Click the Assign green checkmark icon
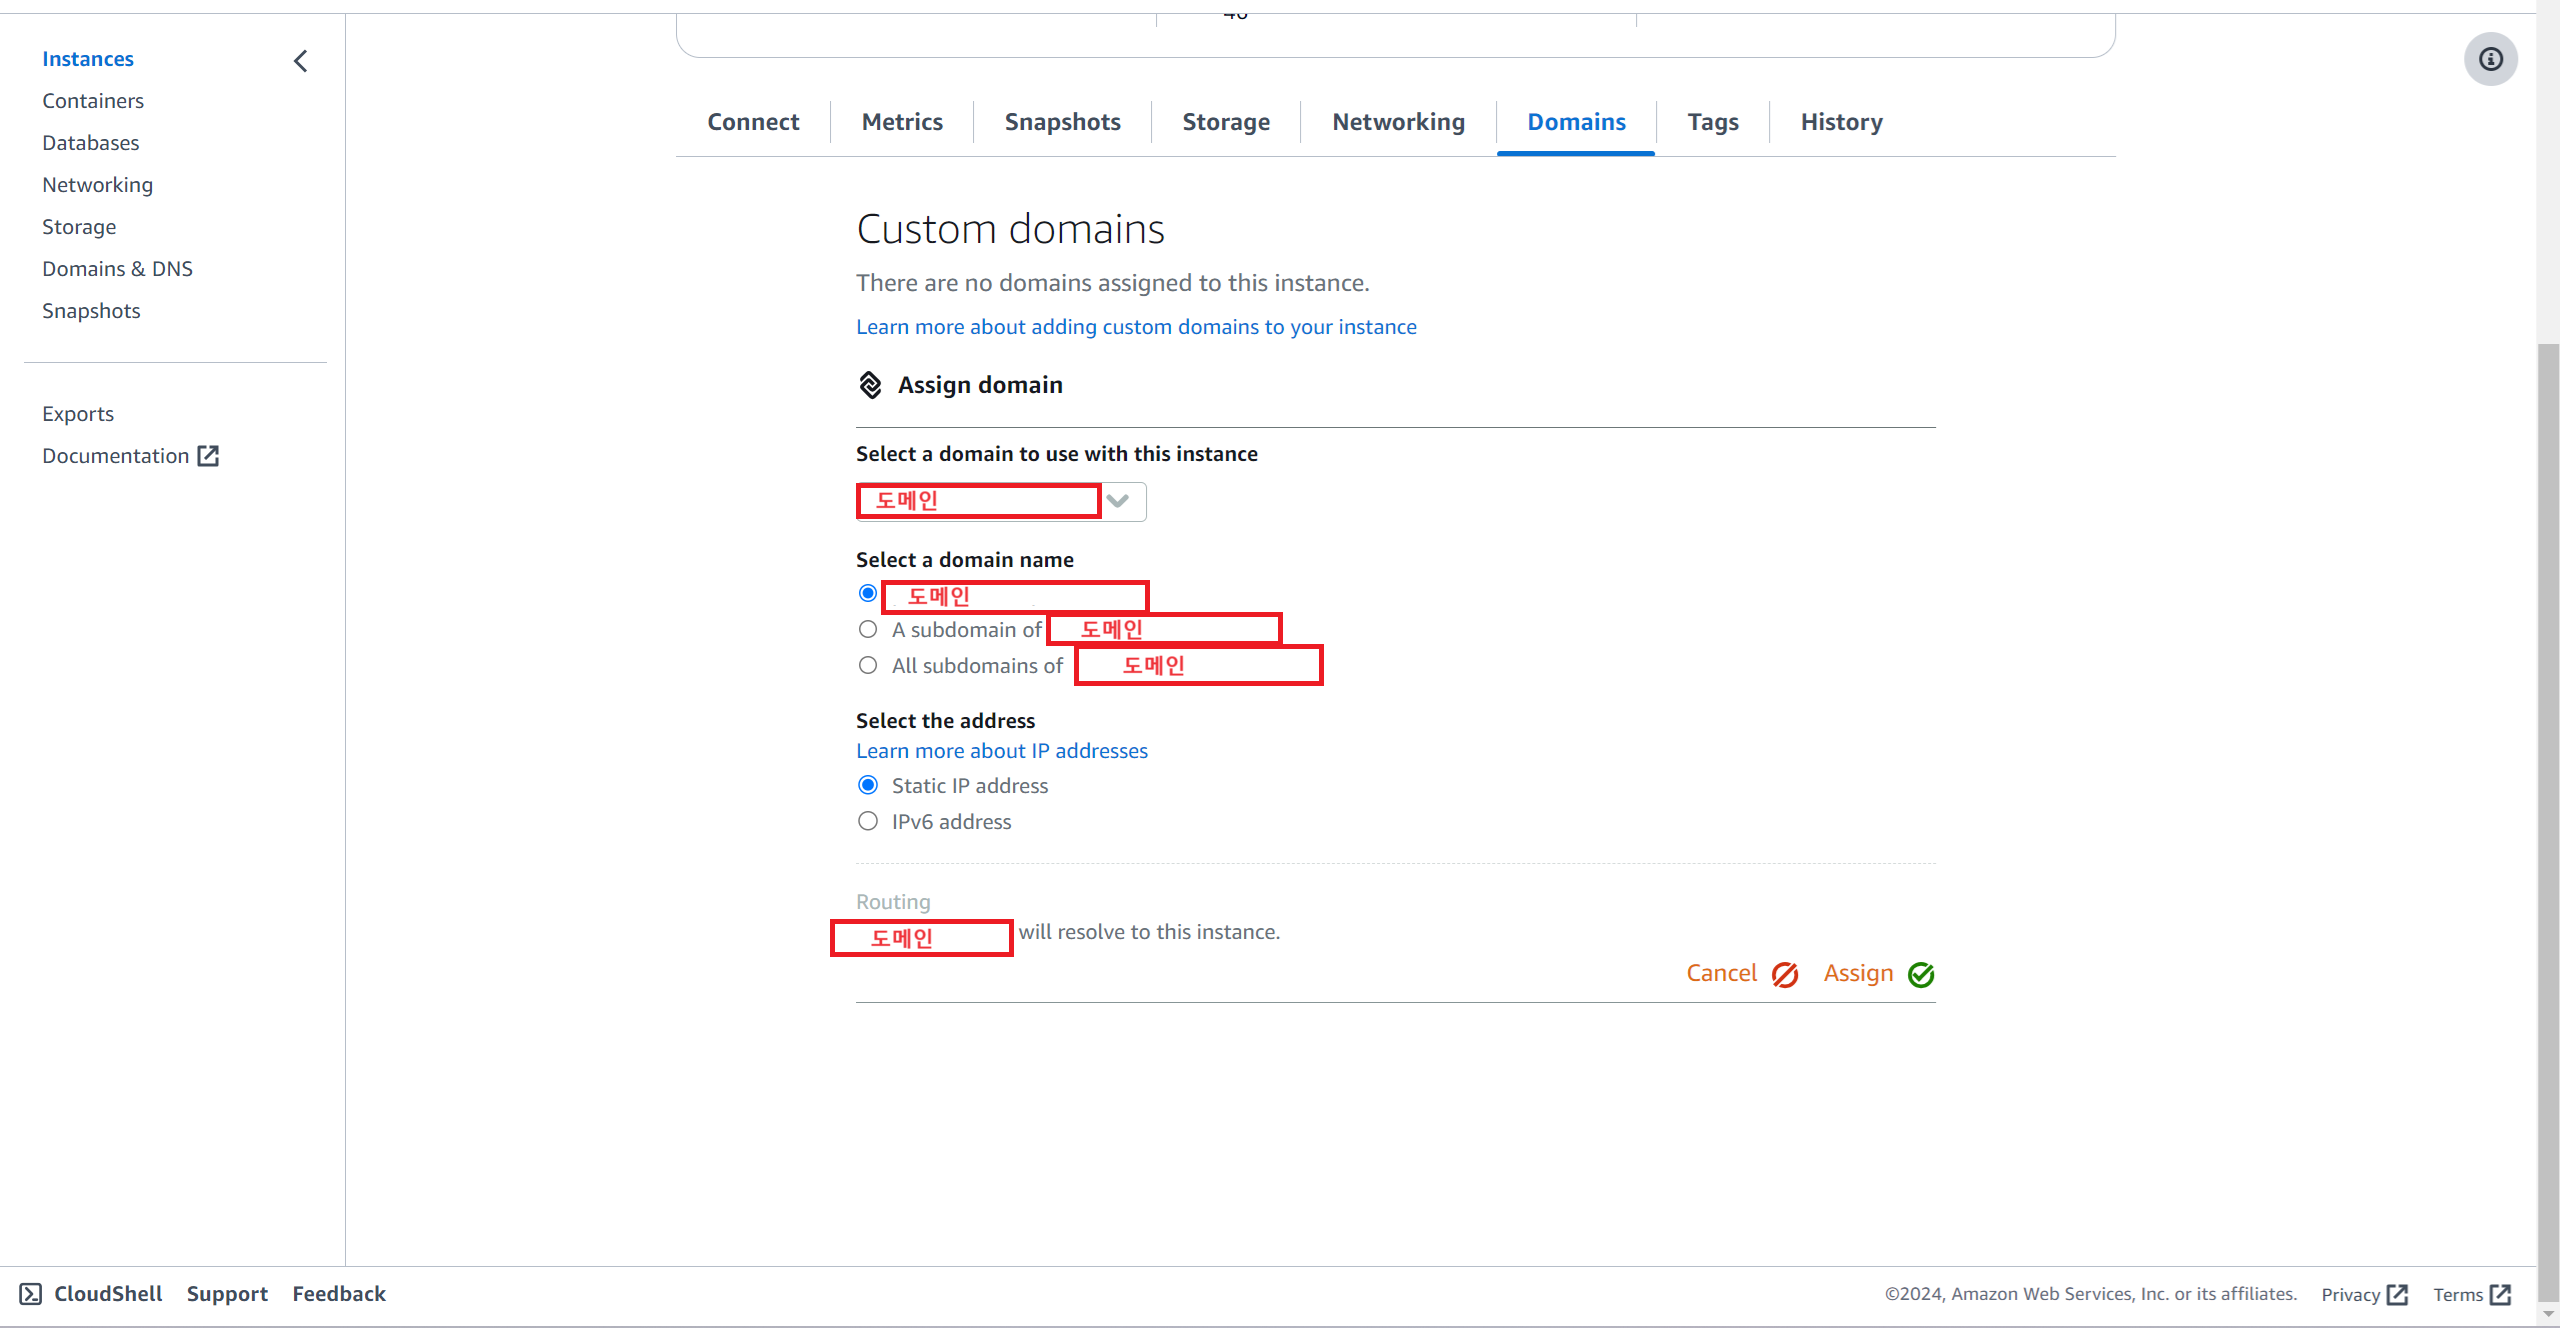Screen dimensions: 2560x1328 tap(1921, 974)
